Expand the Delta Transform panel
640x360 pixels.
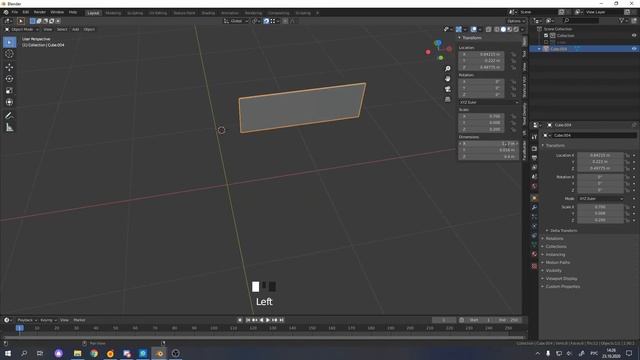point(563,231)
